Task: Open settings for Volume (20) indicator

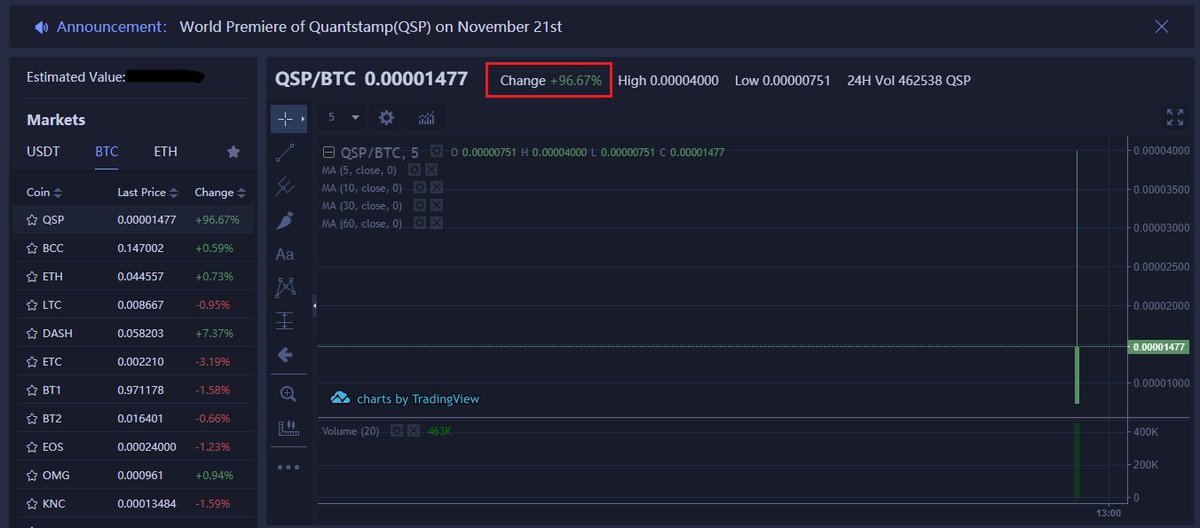Action: [x=396, y=431]
